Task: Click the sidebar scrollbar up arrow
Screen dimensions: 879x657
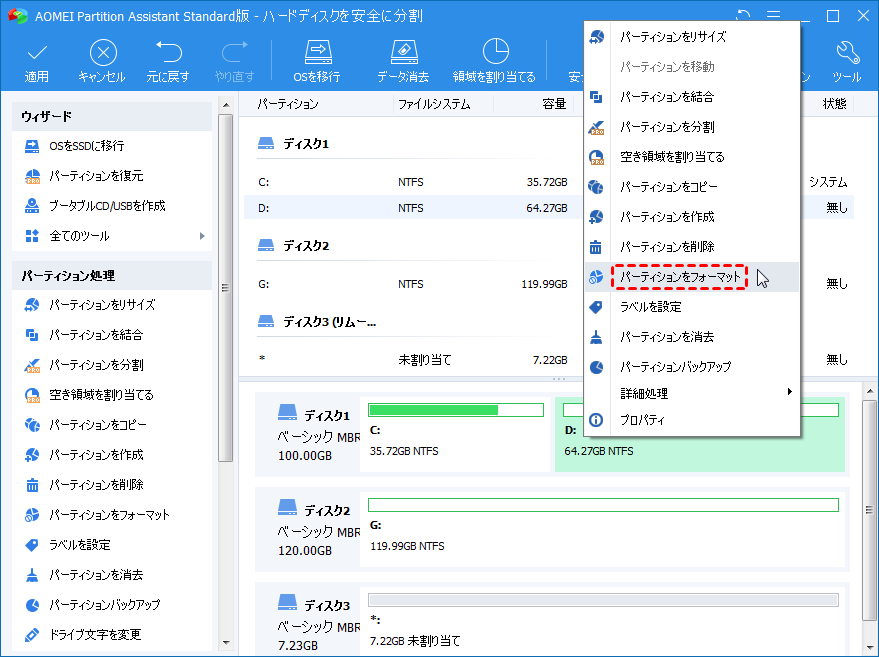Action: (x=226, y=105)
